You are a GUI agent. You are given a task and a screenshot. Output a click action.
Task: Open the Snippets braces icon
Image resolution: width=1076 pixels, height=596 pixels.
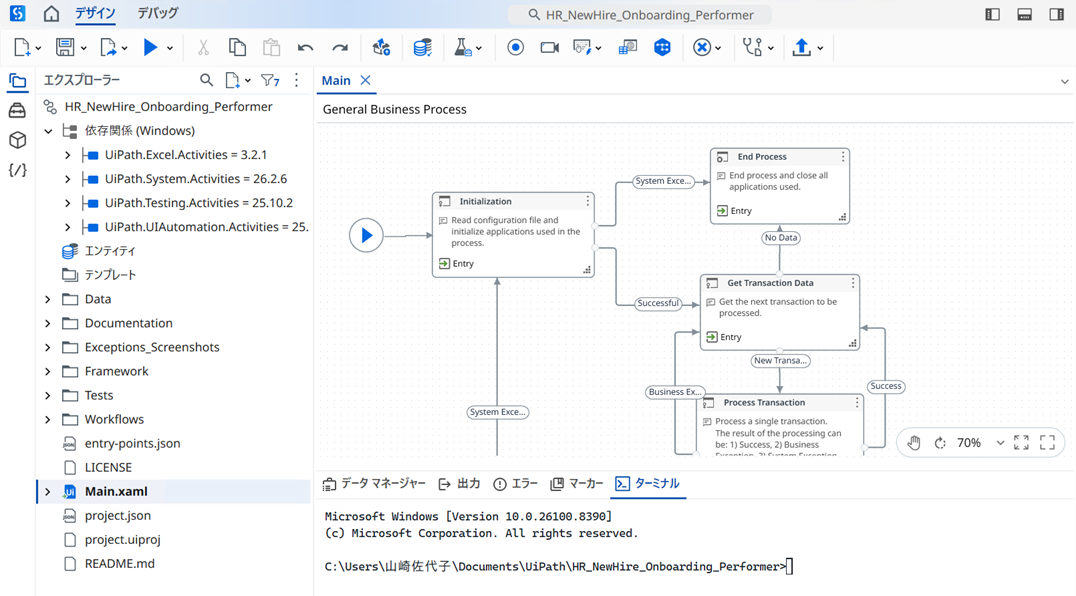[x=17, y=170]
